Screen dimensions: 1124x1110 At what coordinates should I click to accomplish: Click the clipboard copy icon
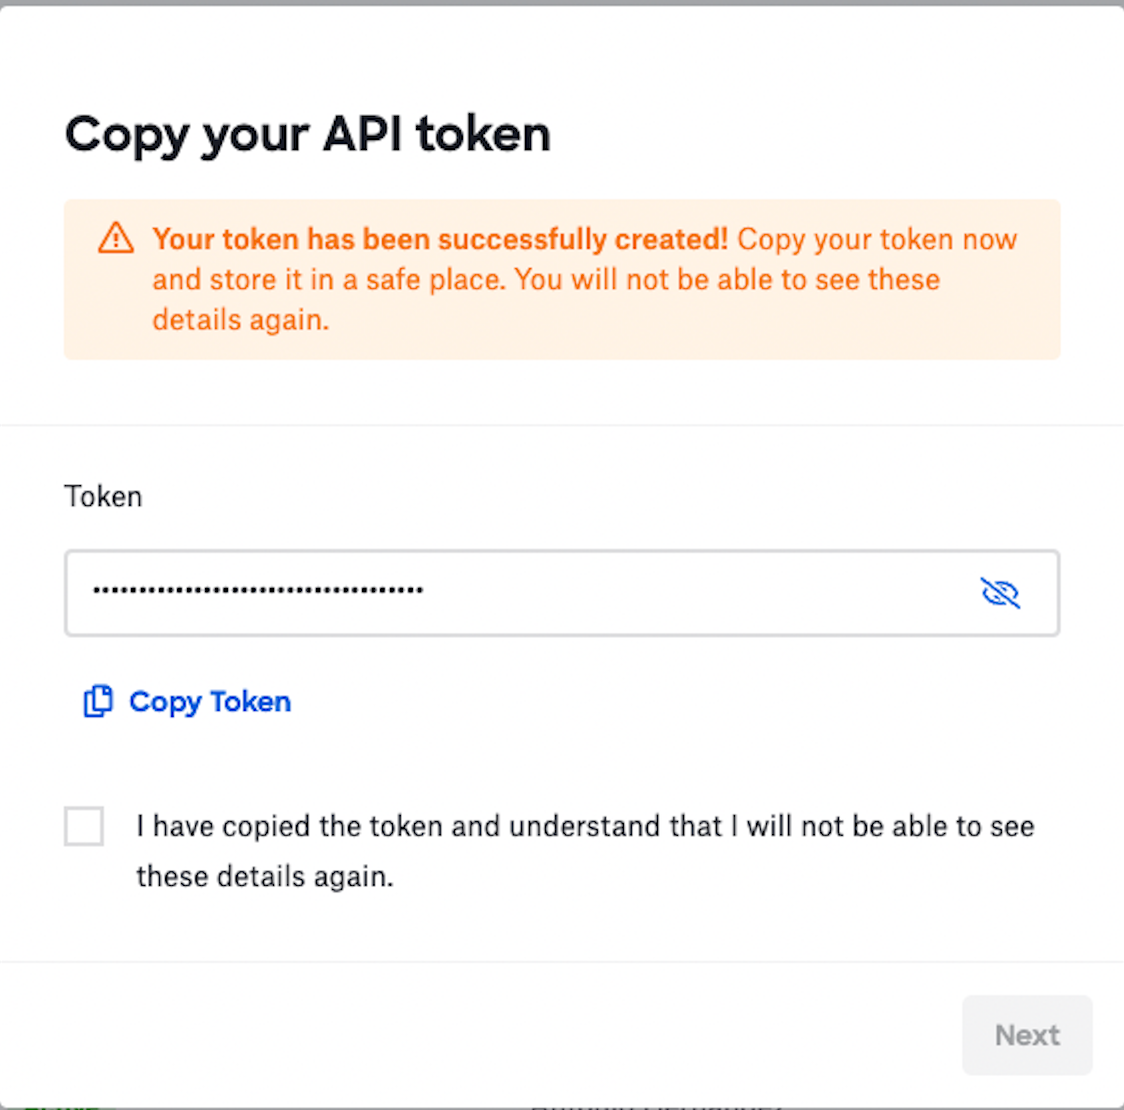point(97,701)
